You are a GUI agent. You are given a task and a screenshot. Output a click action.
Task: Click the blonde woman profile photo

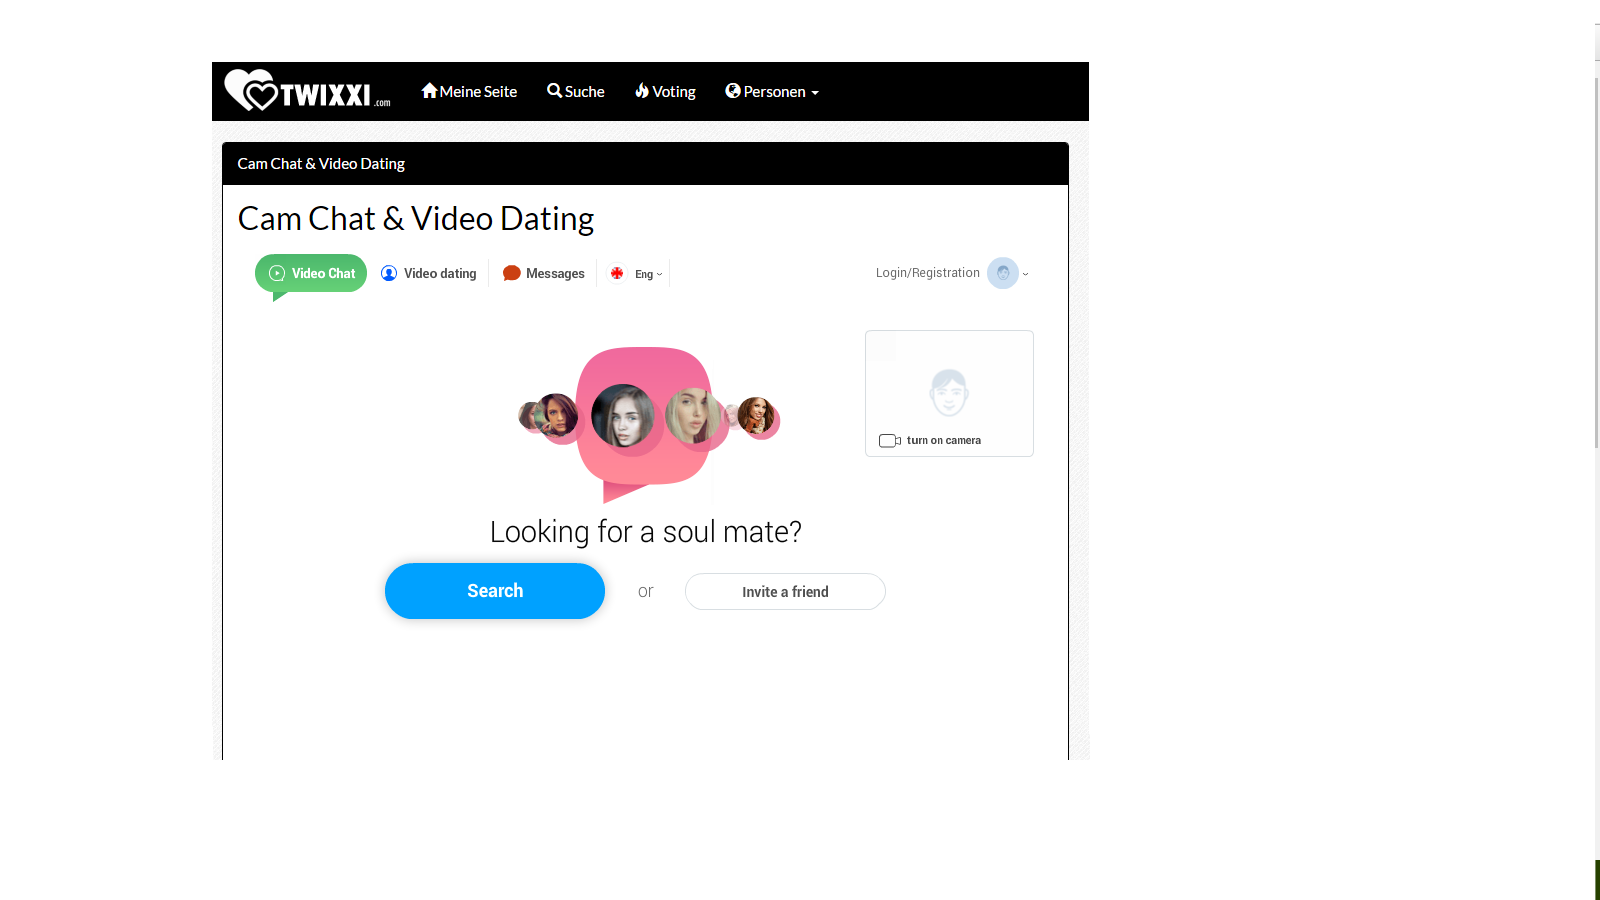pyautogui.click(x=692, y=415)
